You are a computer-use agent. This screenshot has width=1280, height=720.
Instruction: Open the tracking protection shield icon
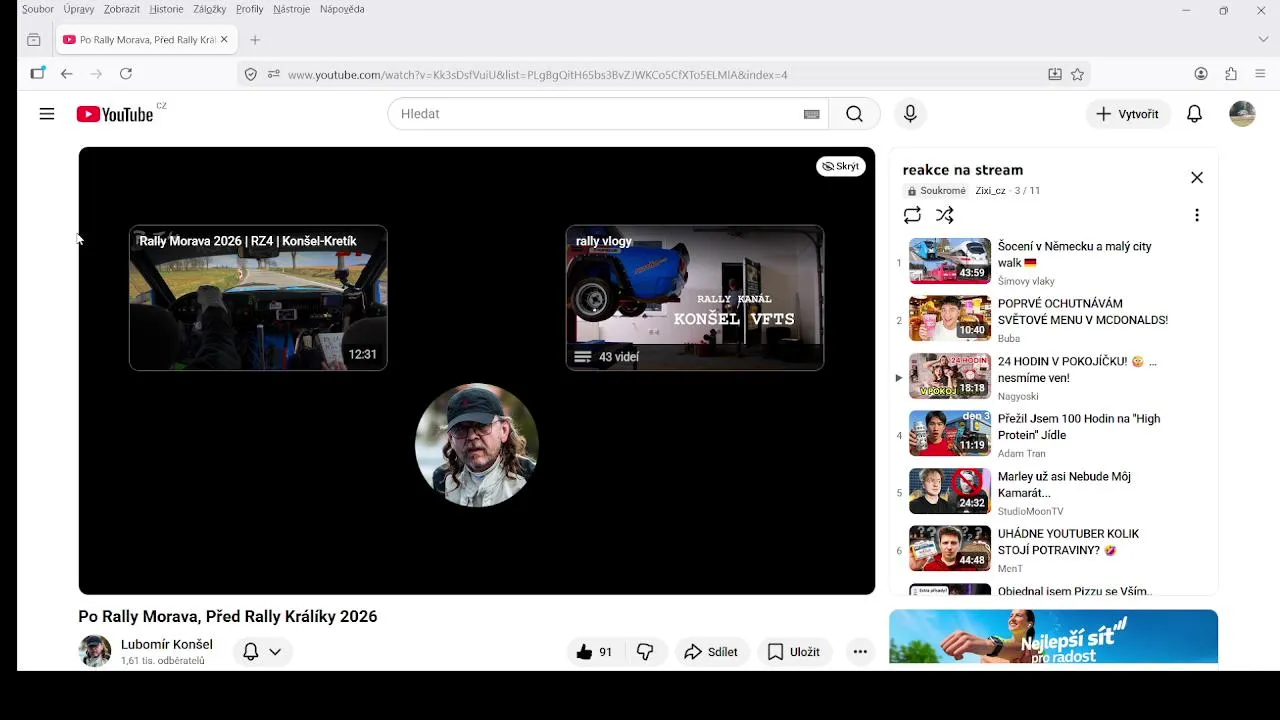[251, 74]
